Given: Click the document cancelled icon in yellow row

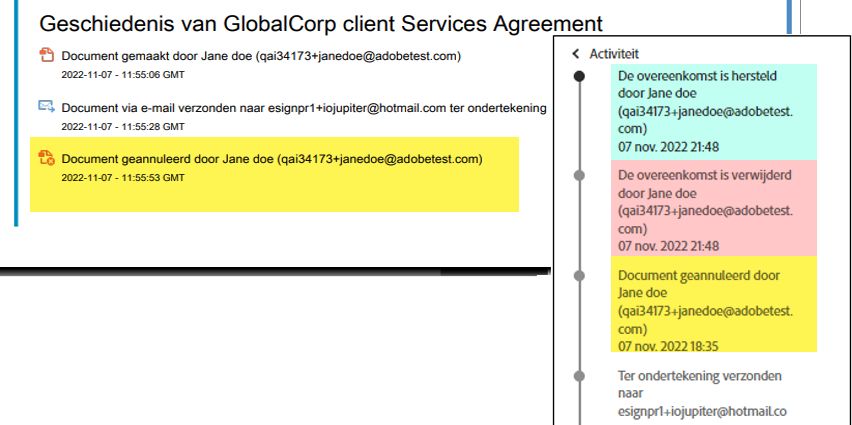Looking at the screenshot, I should point(47,158).
